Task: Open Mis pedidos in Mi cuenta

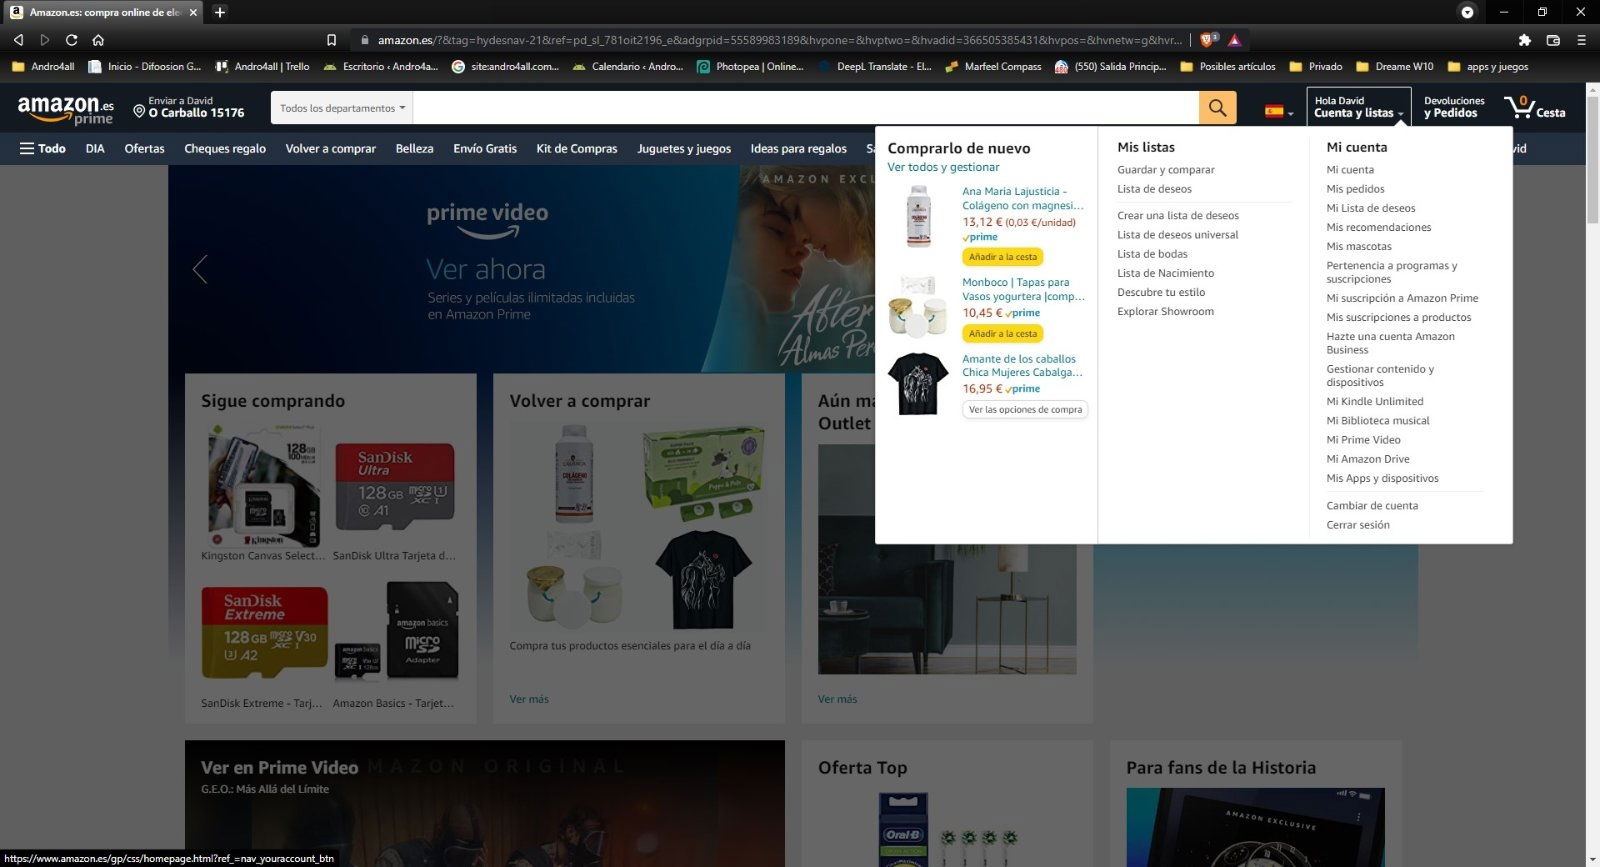Action: click(x=1355, y=189)
